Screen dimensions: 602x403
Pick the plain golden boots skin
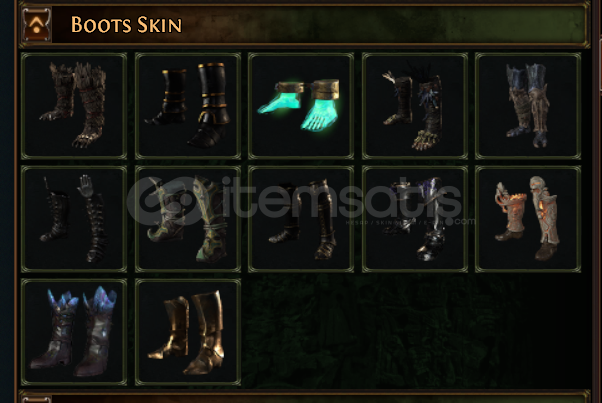tap(188, 332)
